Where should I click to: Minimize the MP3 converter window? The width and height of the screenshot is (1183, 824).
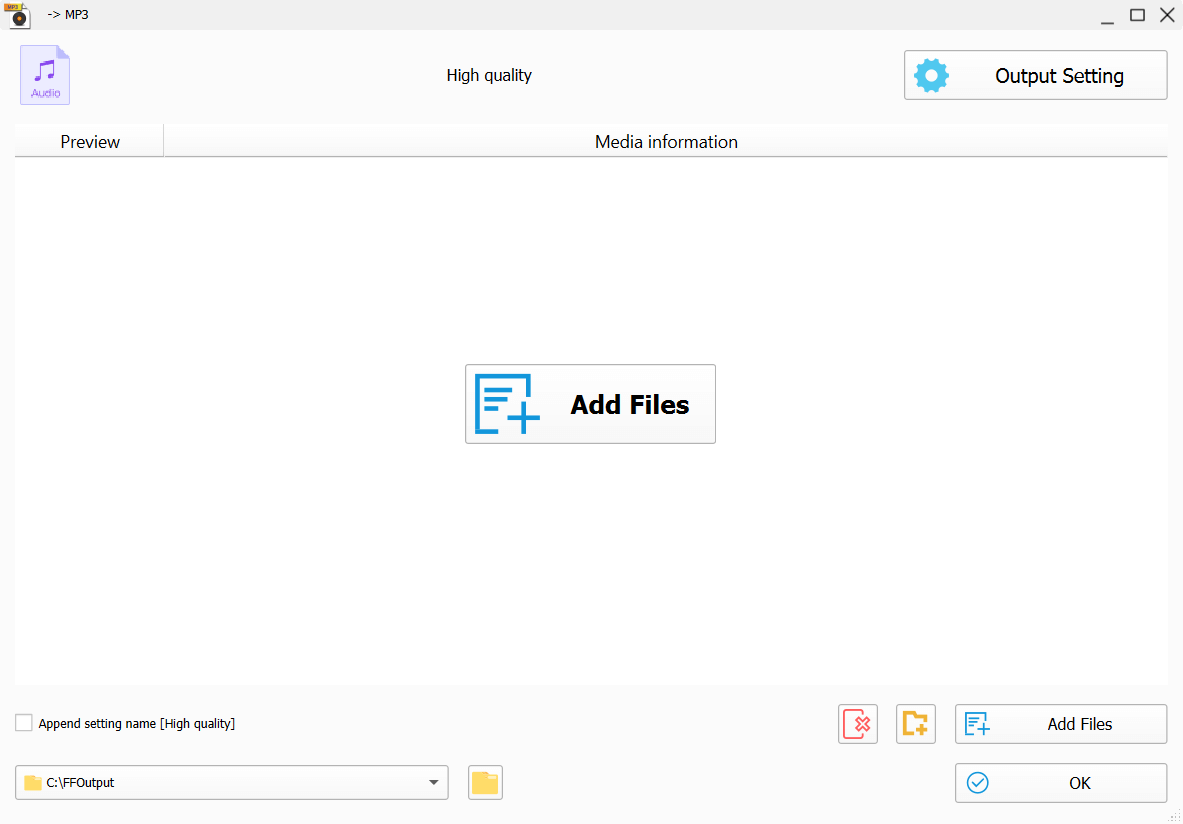pos(1106,15)
